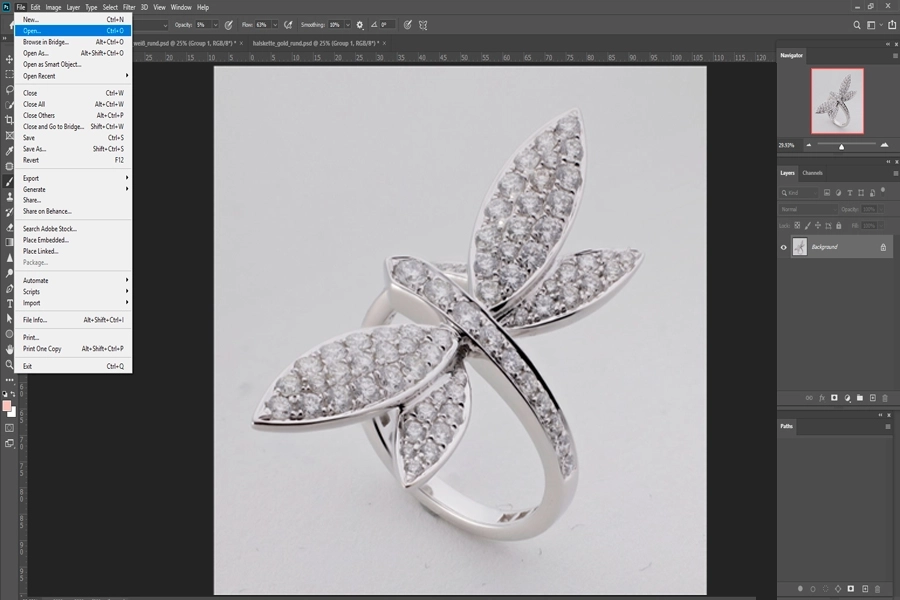The width and height of the screenshot is (900, 600).
Task: Hide the Background layer with eye icon
Action: point(784,247)
